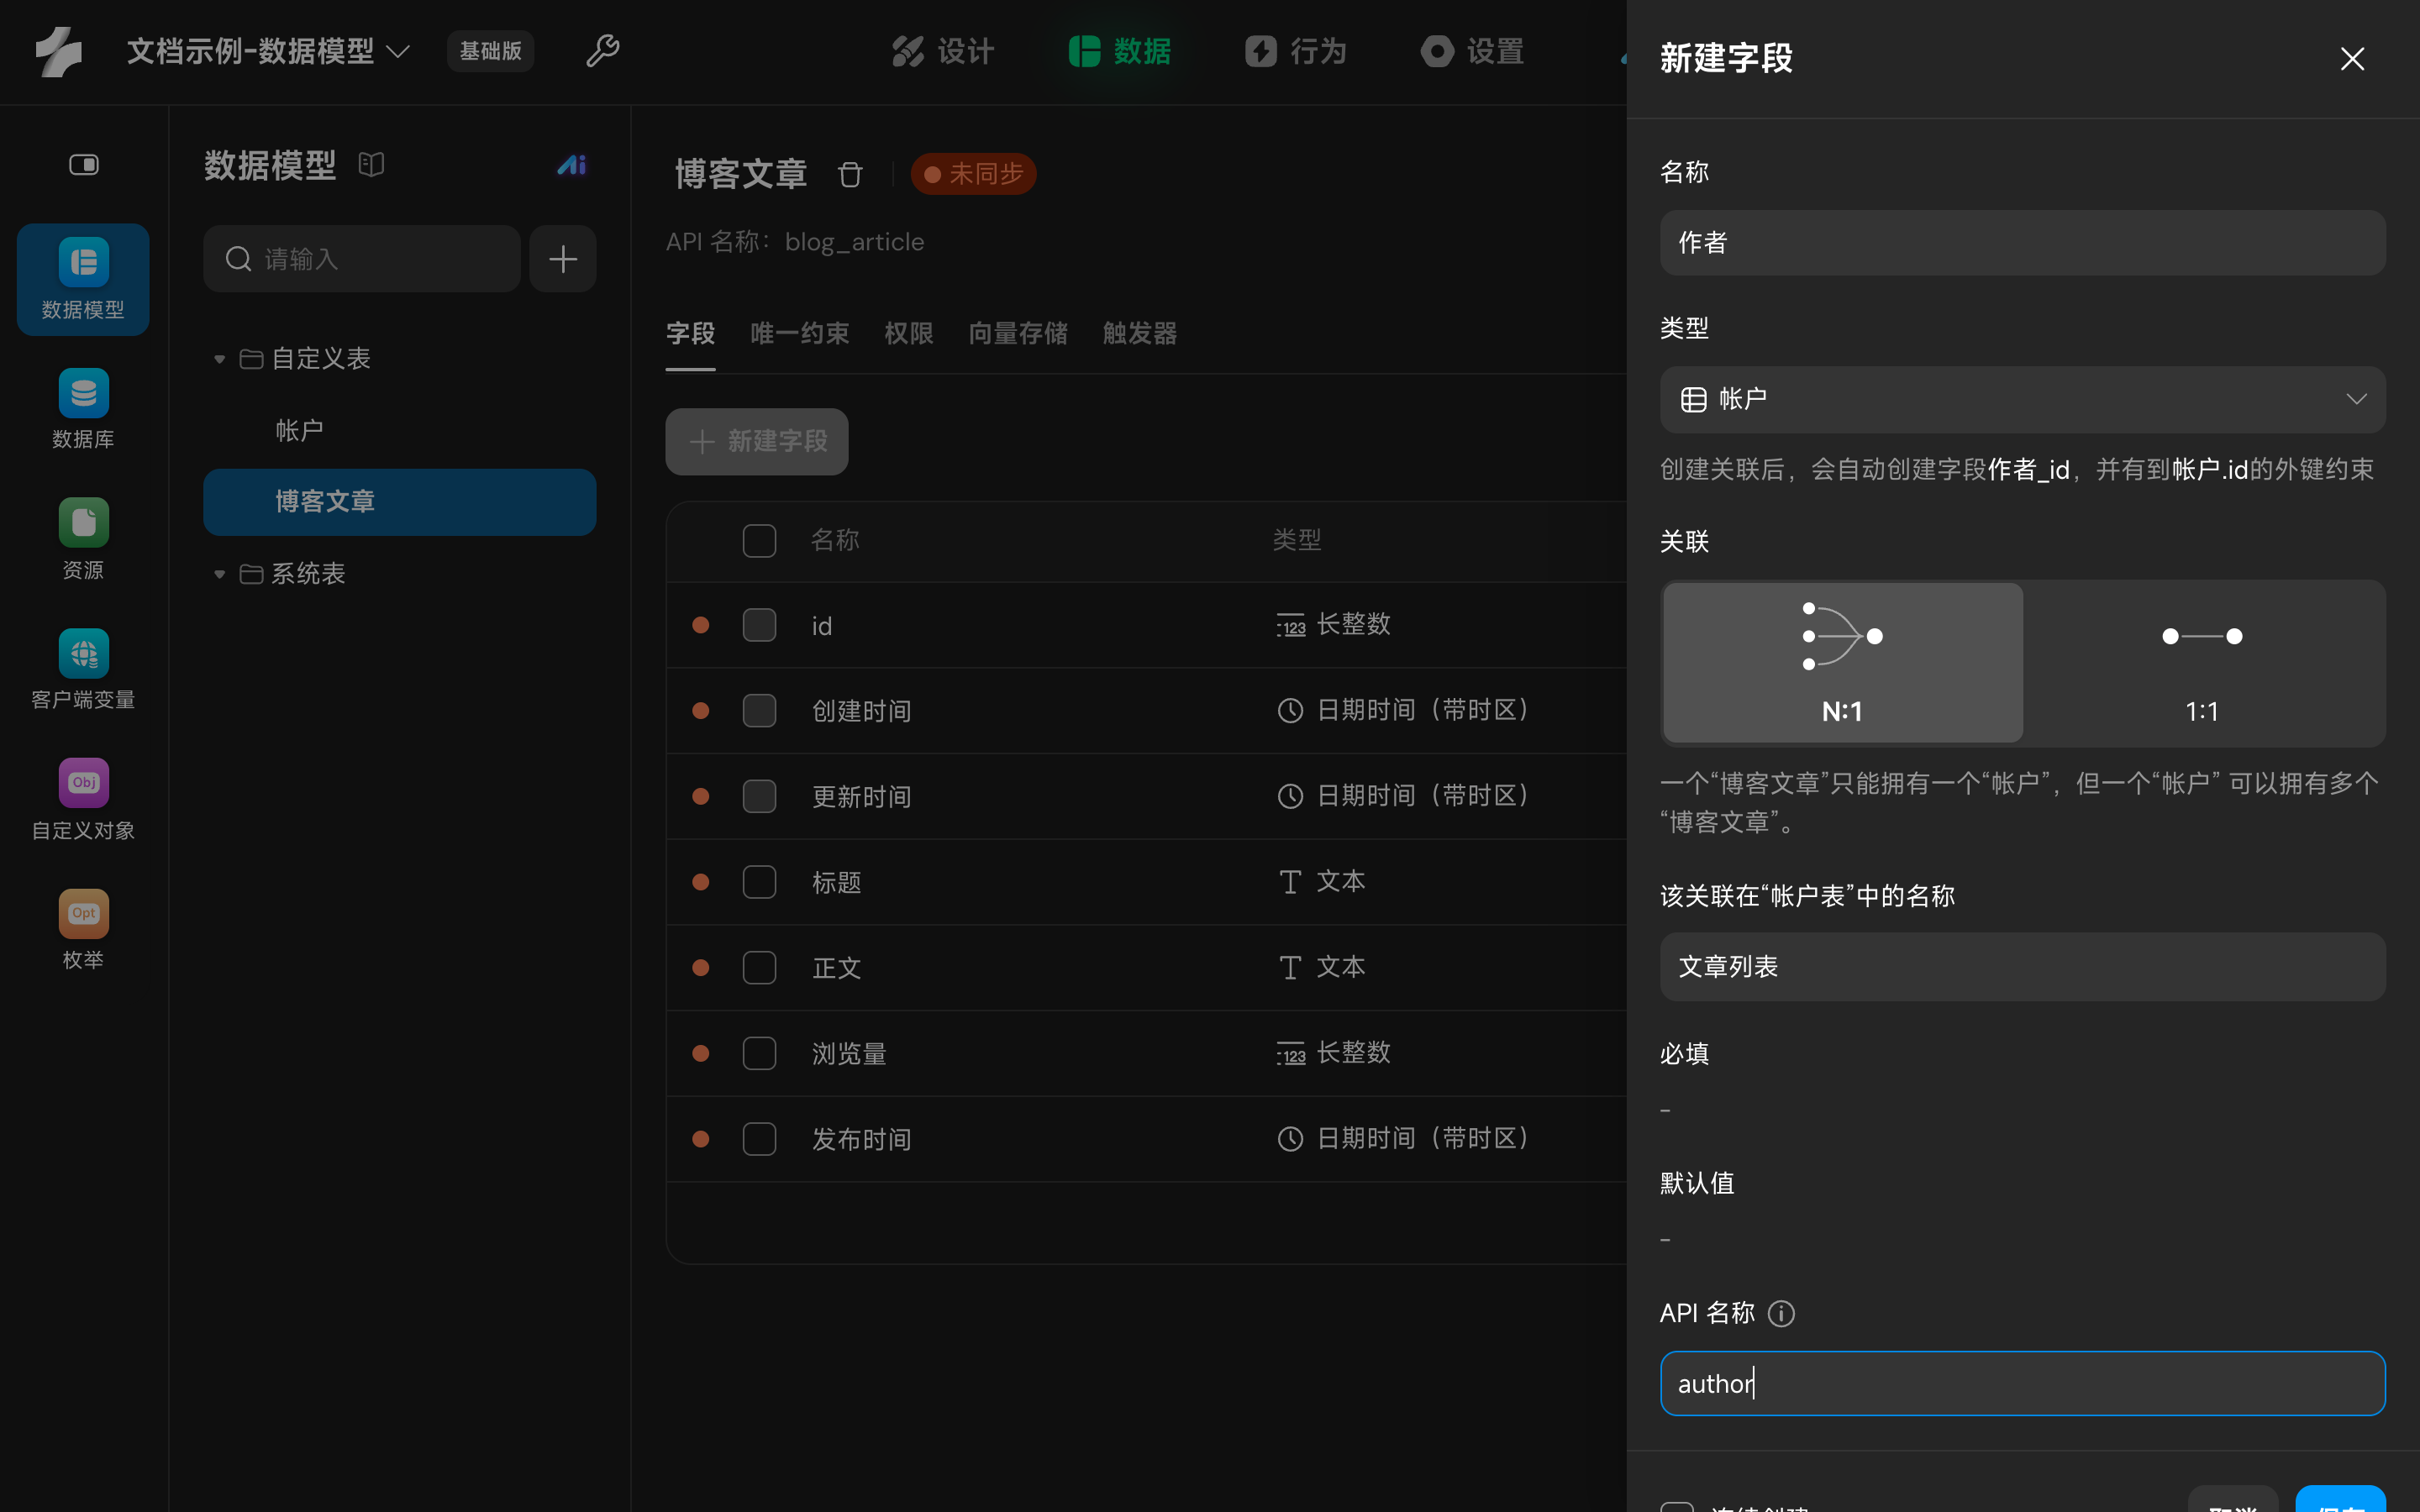
Task: Focus the API 名称 author input
Action: [2022, 1384]
